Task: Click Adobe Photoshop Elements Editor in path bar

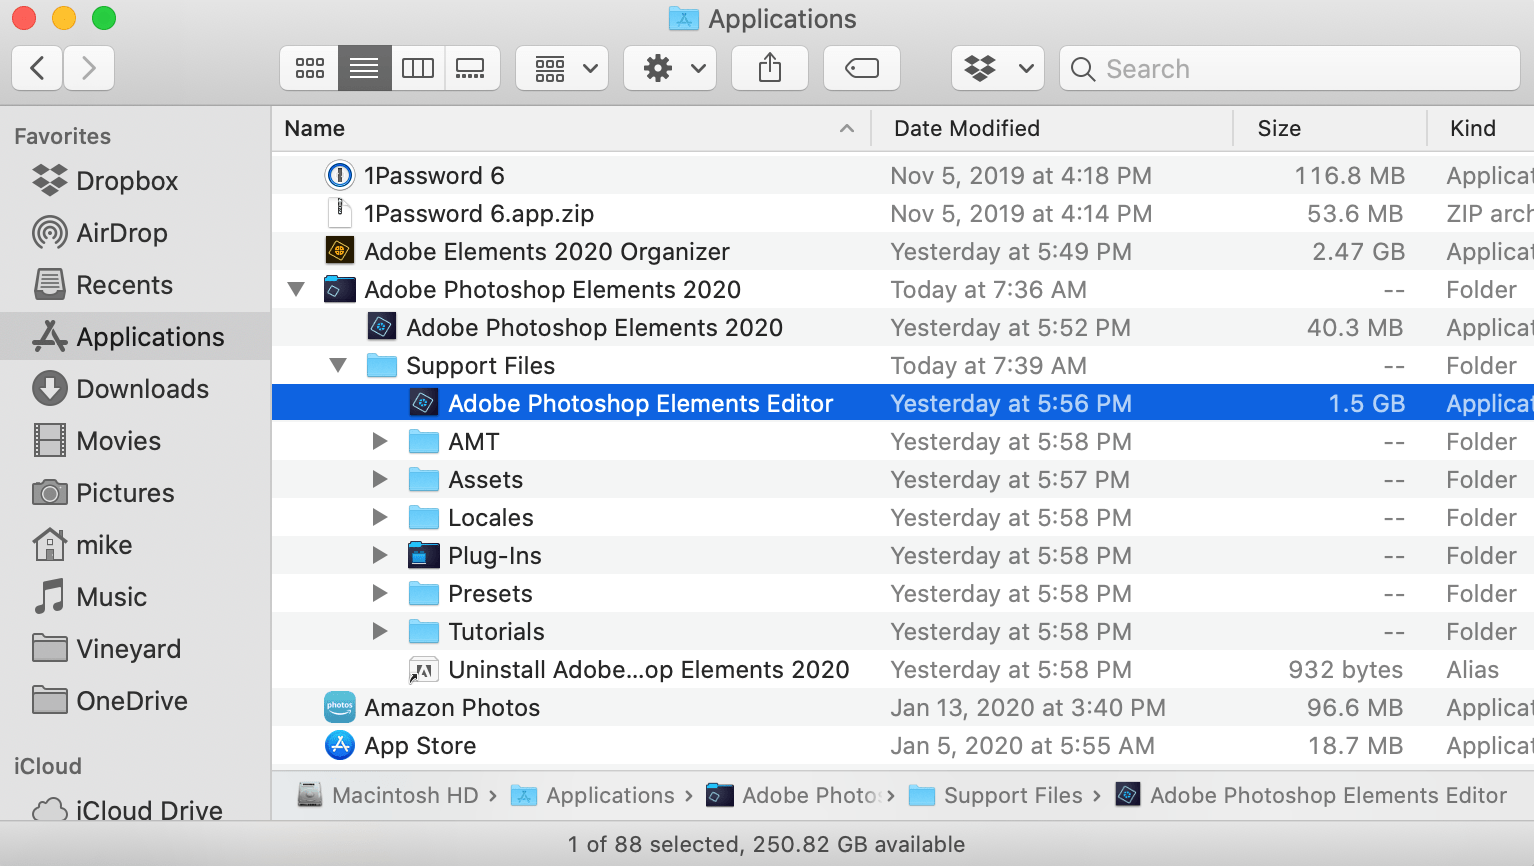Action: point(1311,796)
